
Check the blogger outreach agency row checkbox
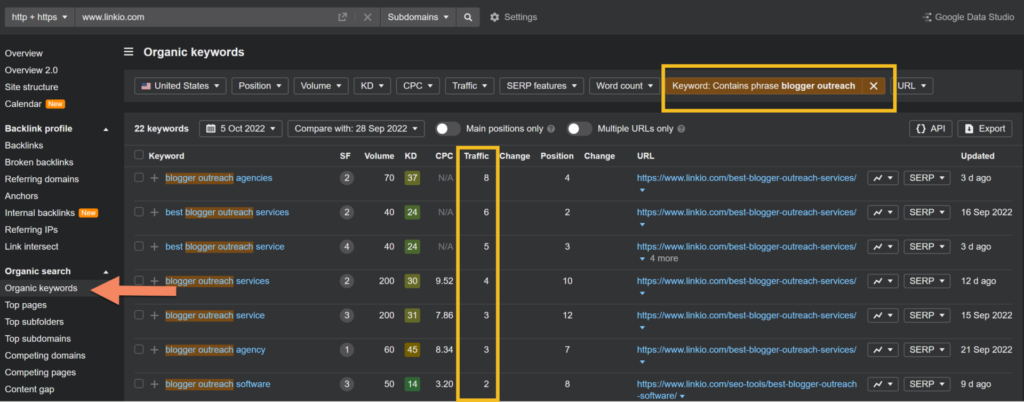point(138,350)
